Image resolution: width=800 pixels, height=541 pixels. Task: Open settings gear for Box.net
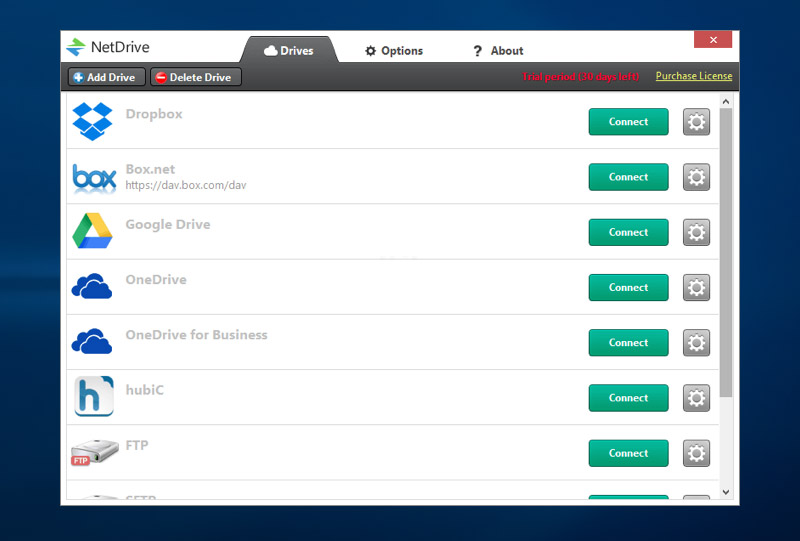pyautogui.click(x=696, y=177)
